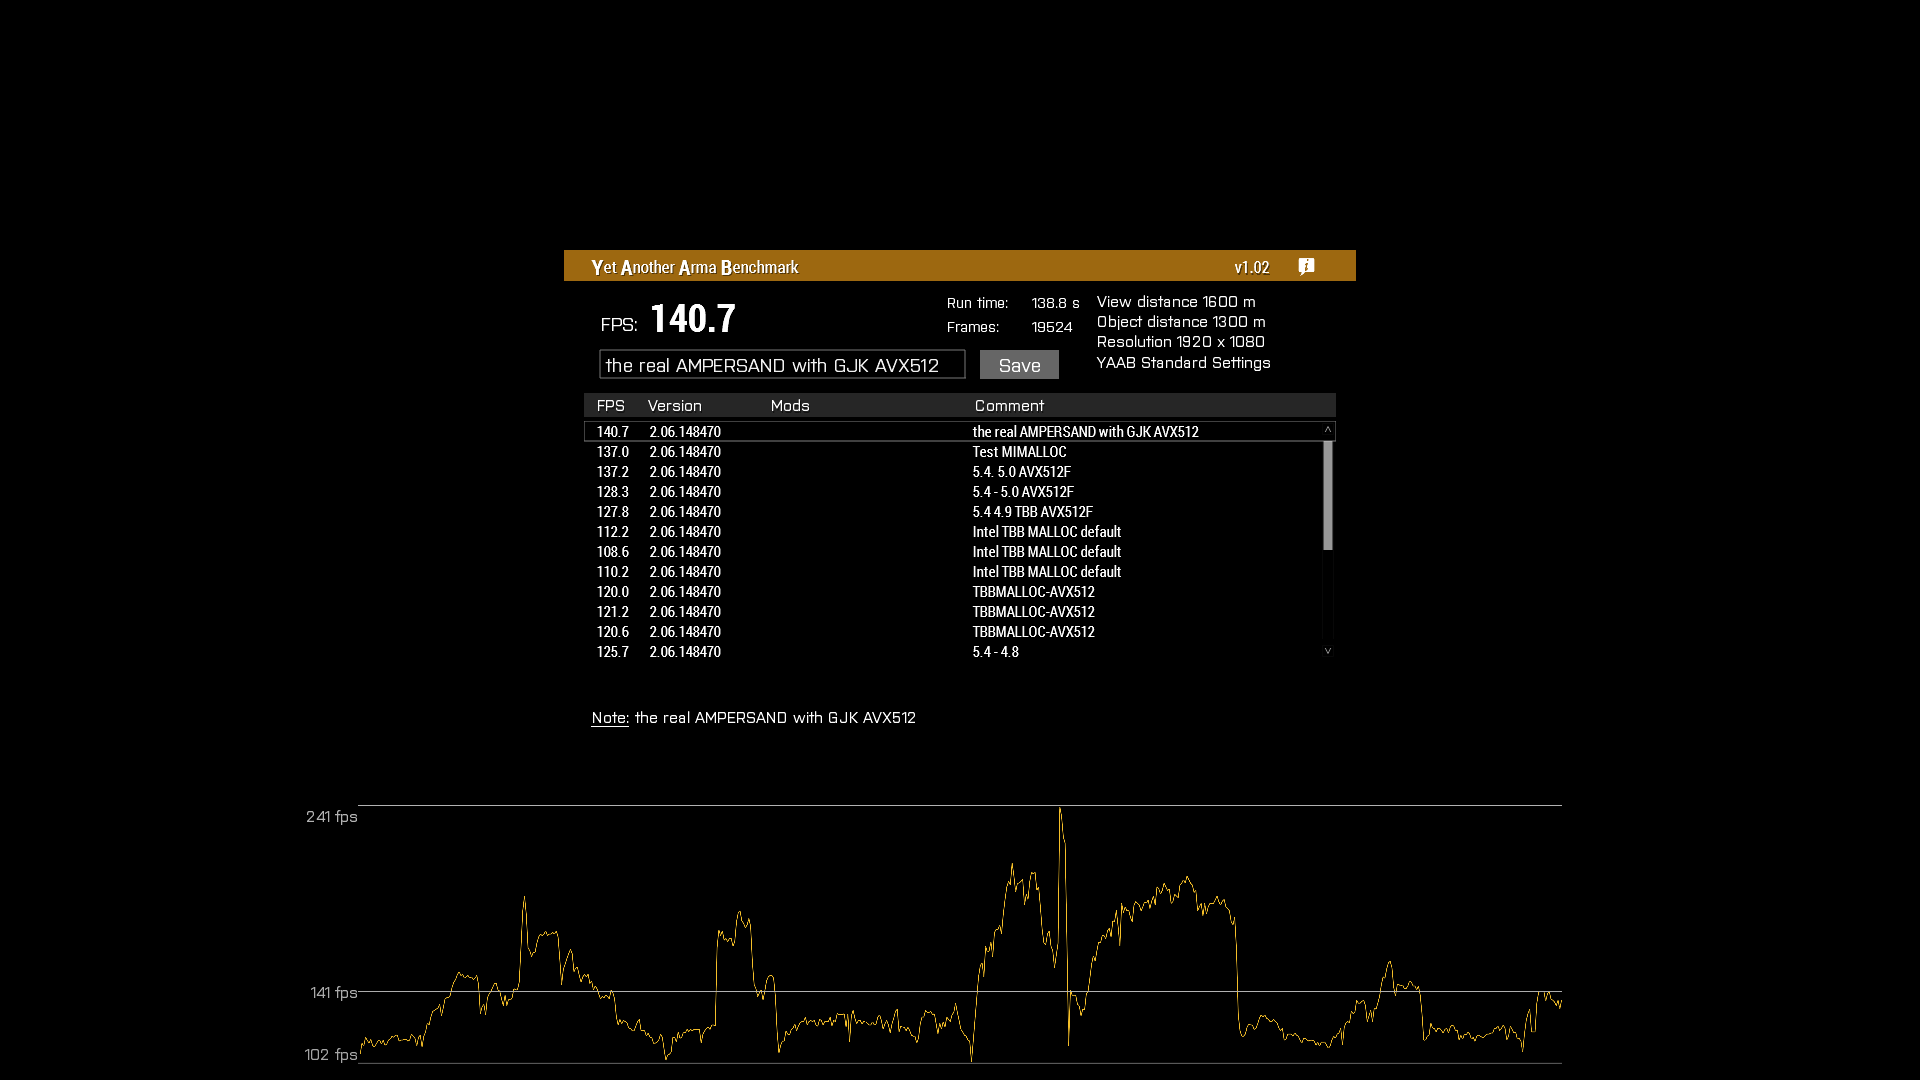Click the large 140.7 FPS value

[693, 319]
